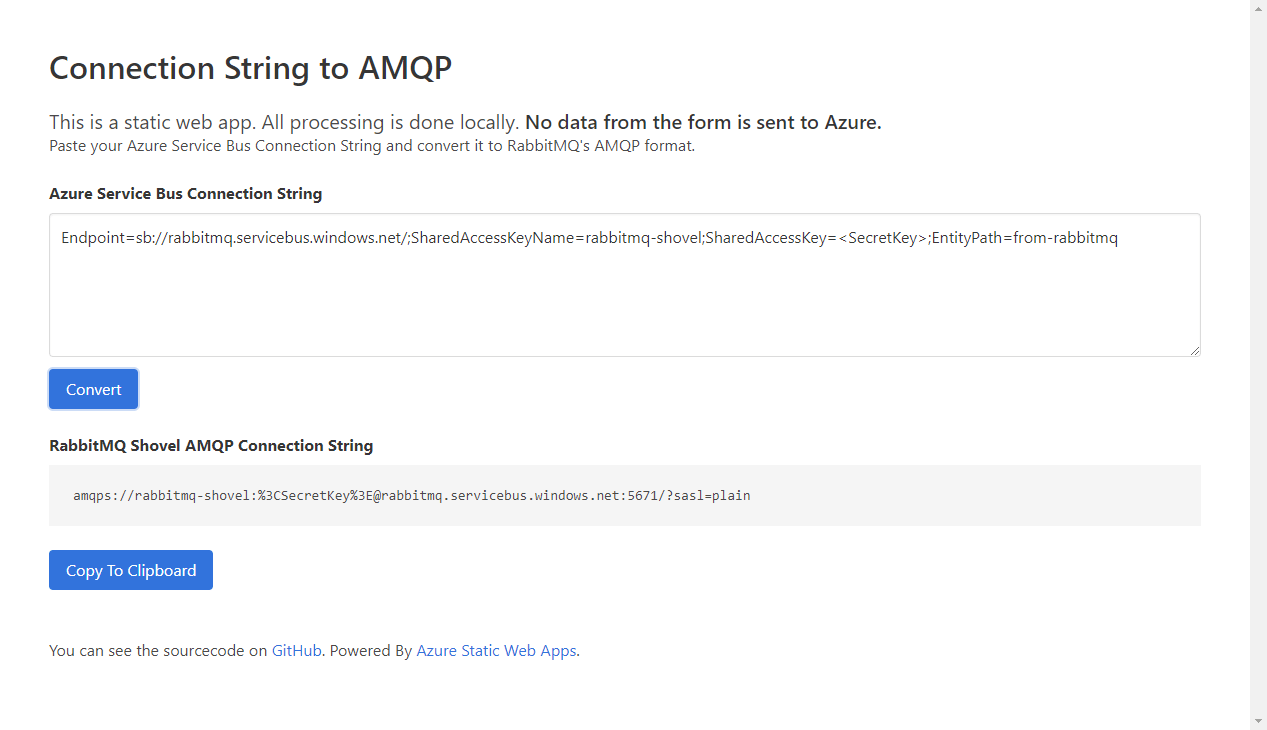Click the page scrollbar down arrow
1267x730 pixels.
(x=1258, y=721)
